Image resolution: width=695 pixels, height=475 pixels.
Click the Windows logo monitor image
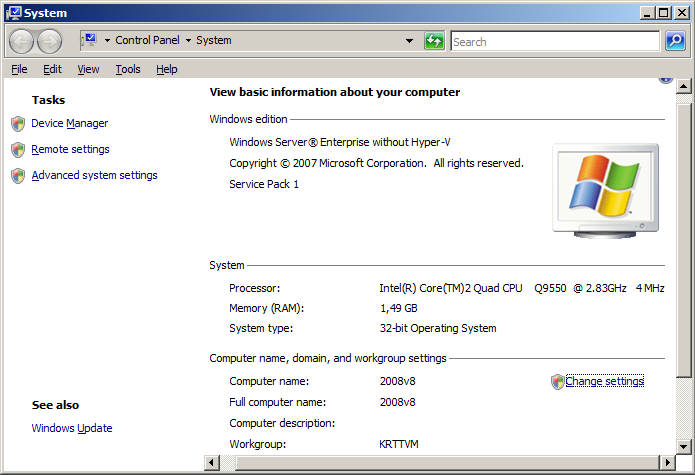[605, 191]
